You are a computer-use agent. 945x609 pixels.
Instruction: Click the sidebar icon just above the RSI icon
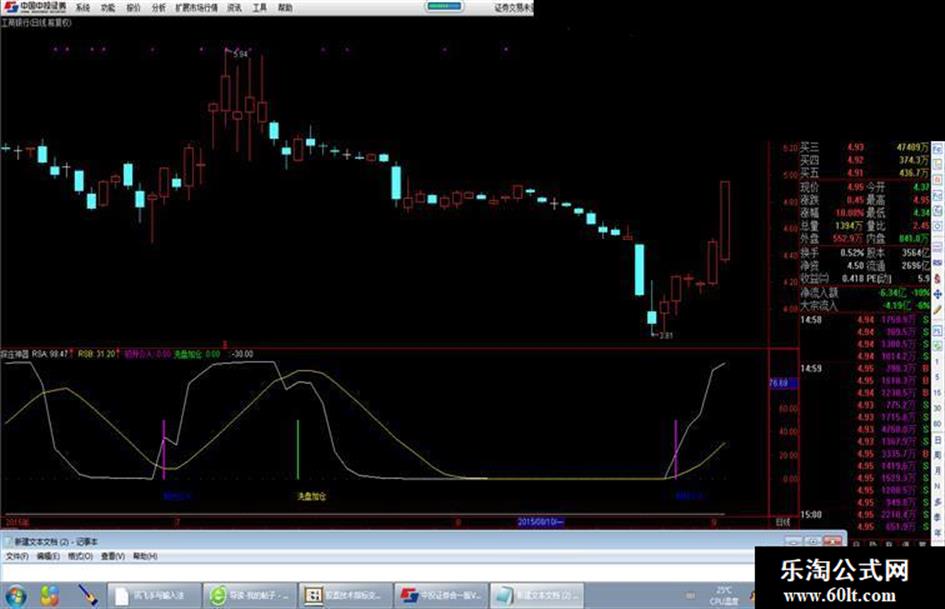(x=937, y=246)
